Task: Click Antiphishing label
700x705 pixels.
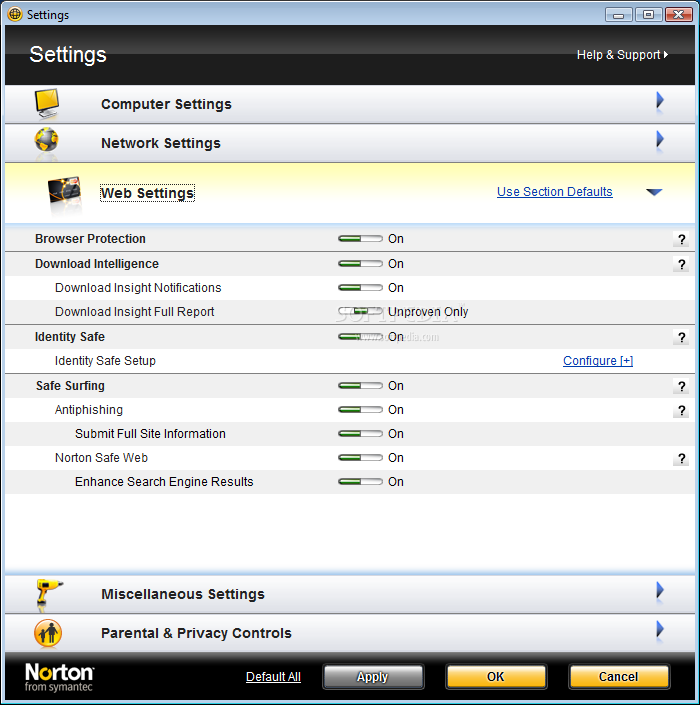Action: click(89, 410)
